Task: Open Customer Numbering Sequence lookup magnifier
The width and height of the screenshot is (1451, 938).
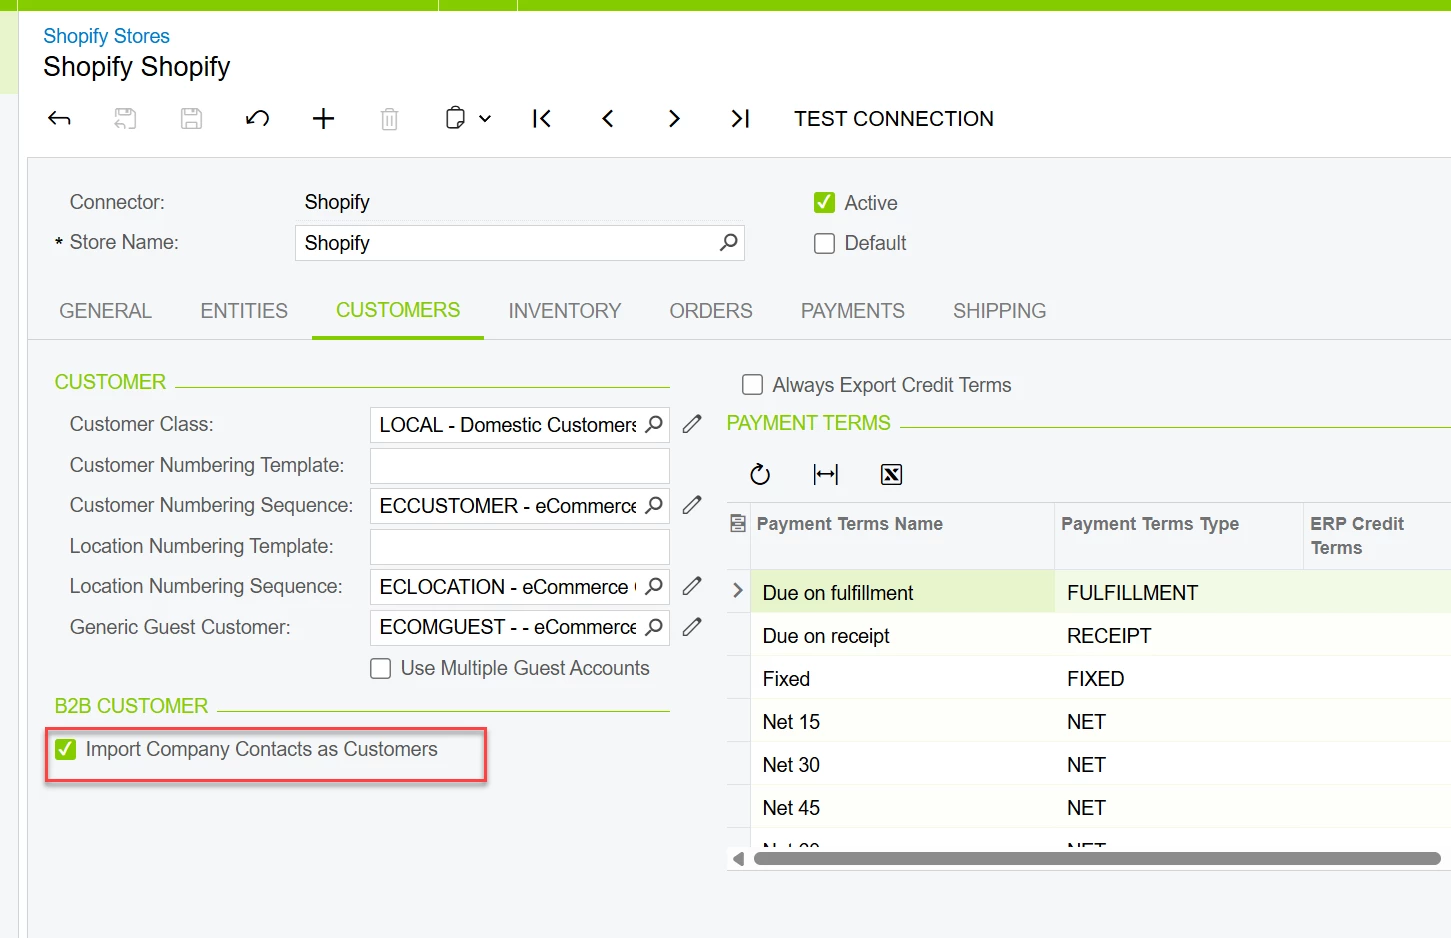Action: [654, 505]
